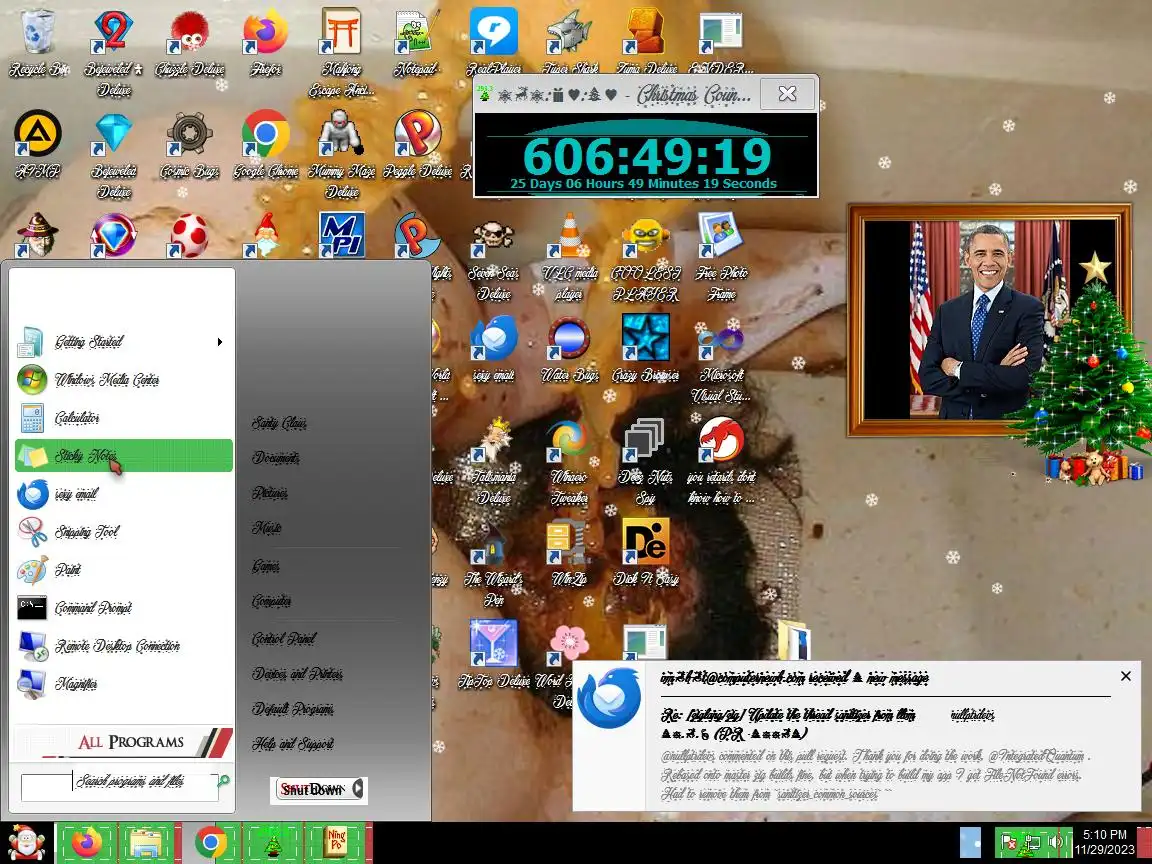Open the Recycle Bin desktop icon
The width and height of the screenshot is (1152, 864).
click(38, 43)
